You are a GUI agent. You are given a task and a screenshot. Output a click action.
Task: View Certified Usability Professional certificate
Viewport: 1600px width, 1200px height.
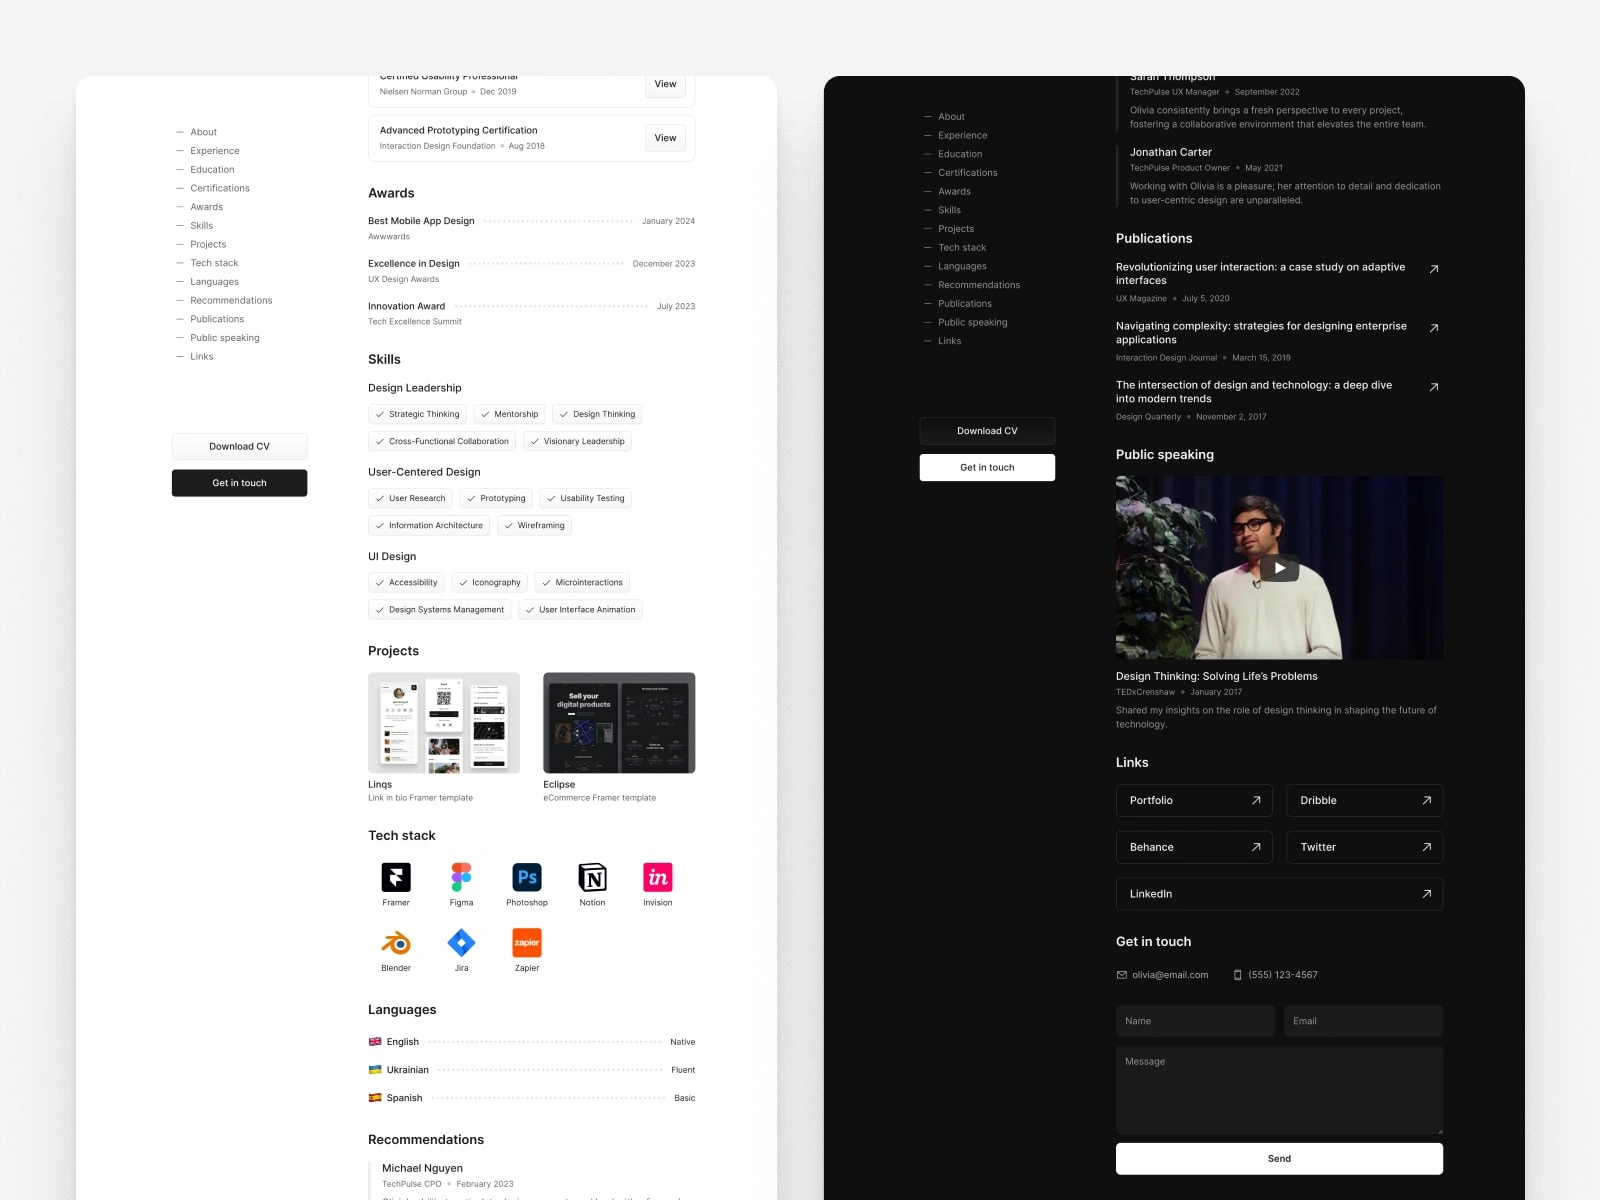(x=665, y=86)
